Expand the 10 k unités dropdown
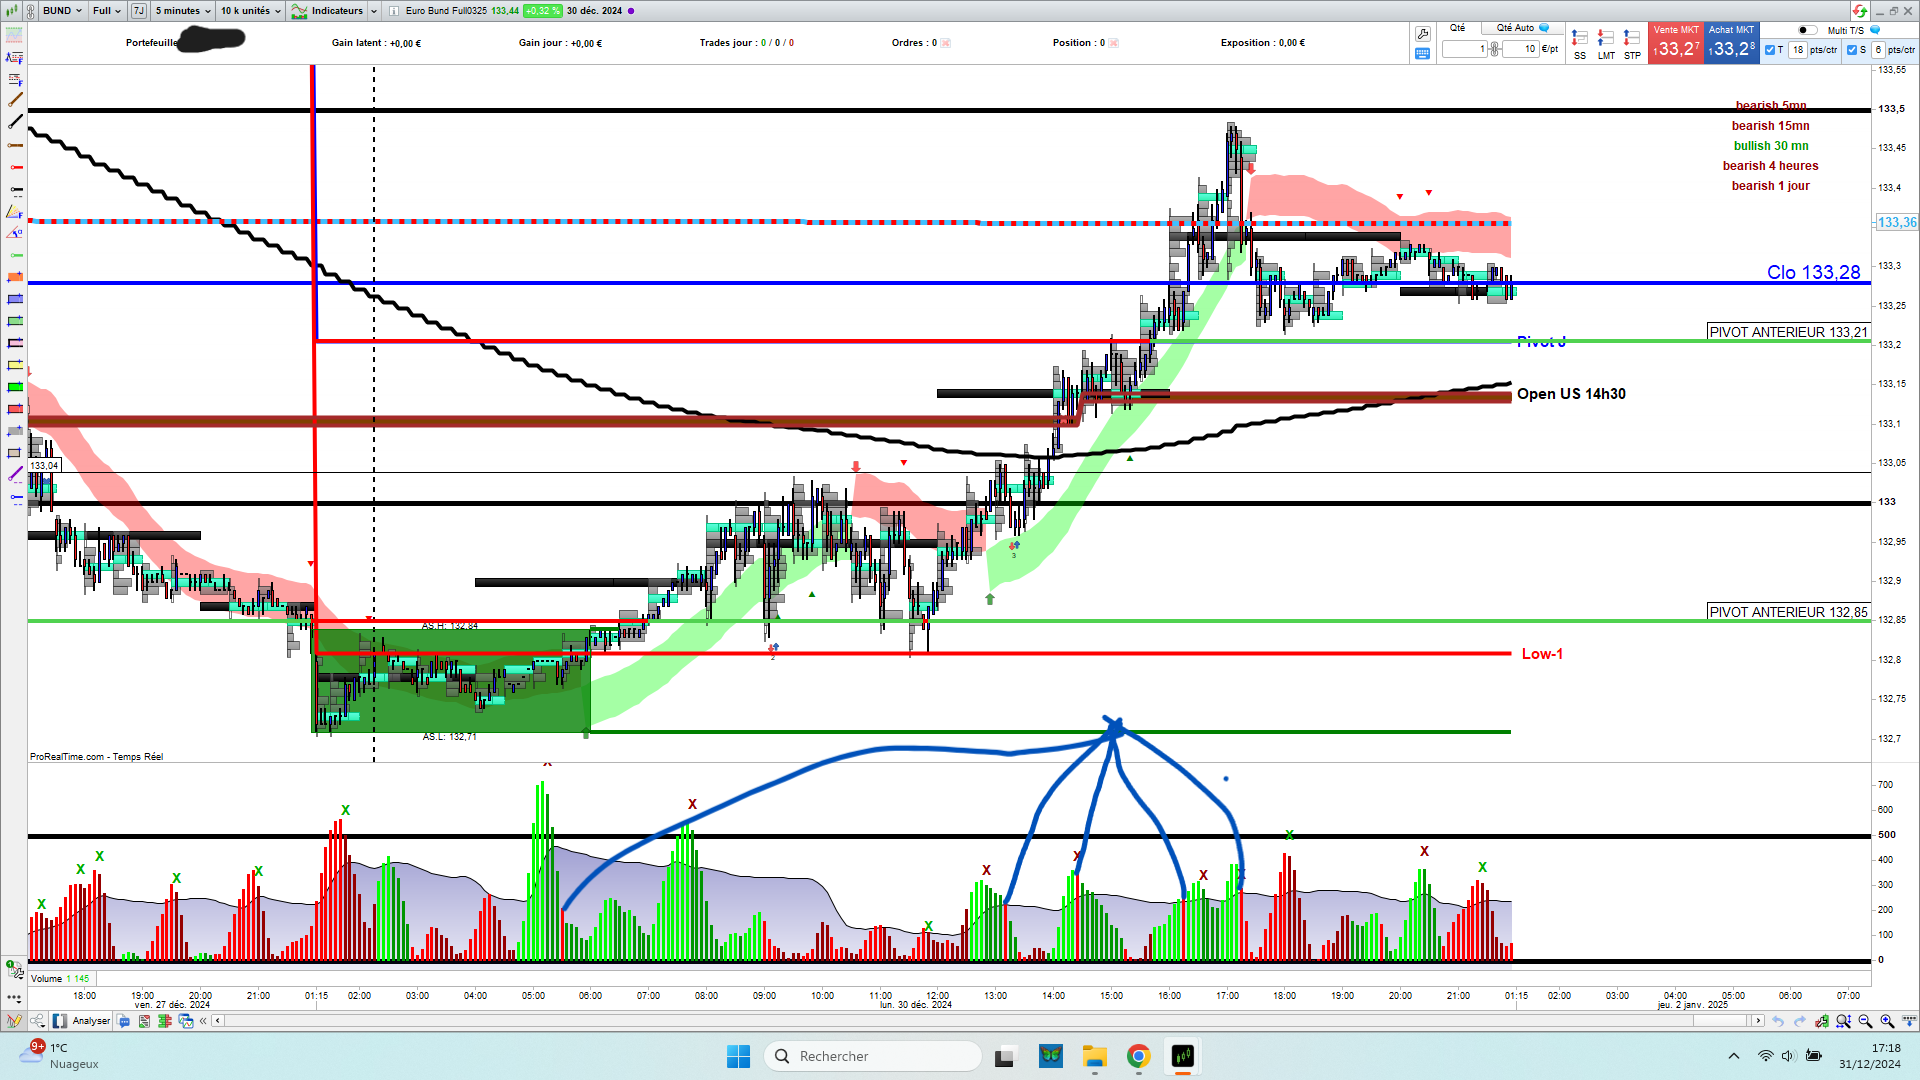The width and height of the screenshot is (1920, 1080). [x=250, y=11]
